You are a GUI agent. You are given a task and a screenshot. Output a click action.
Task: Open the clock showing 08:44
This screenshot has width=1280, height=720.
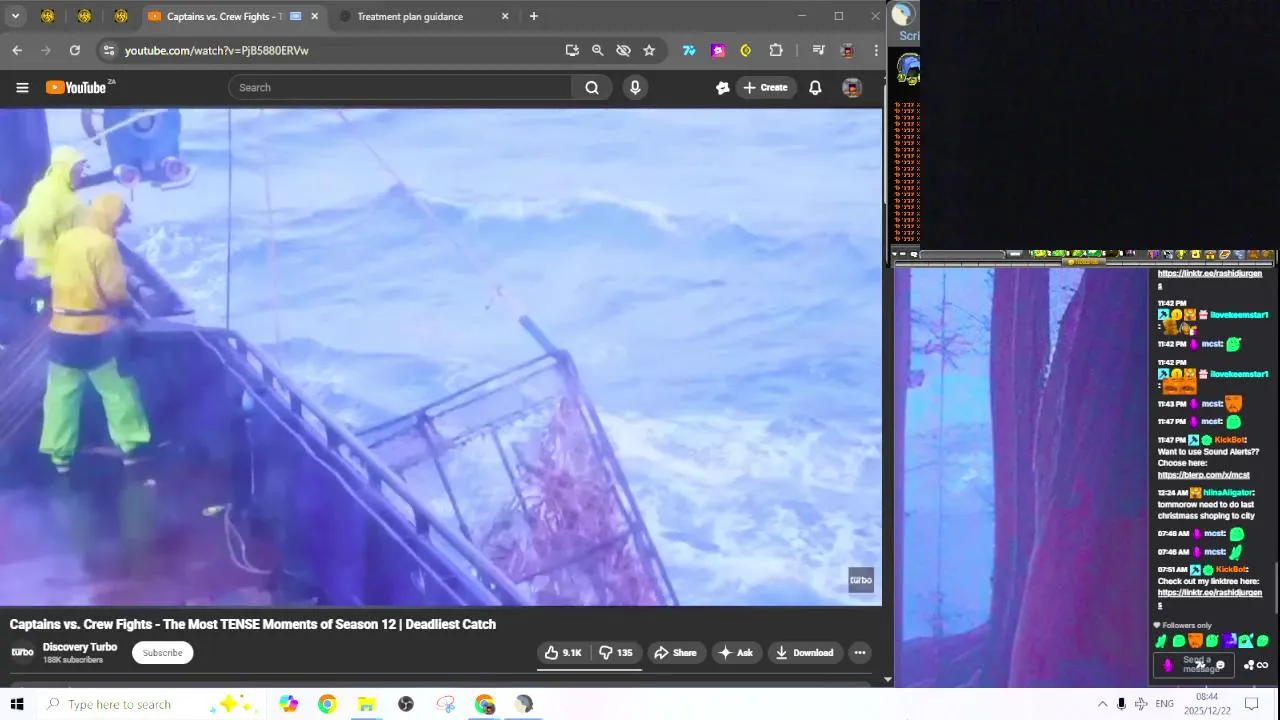1207,704
